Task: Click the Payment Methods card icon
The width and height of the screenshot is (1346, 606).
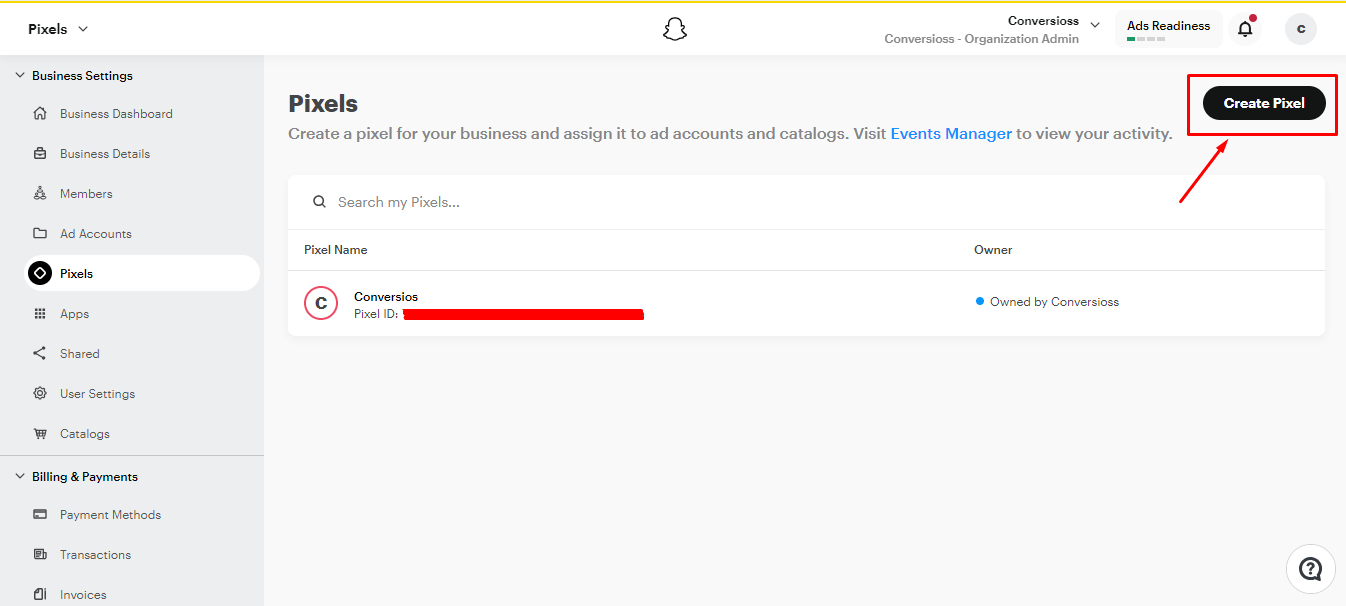Action: (x=40, y=515)
